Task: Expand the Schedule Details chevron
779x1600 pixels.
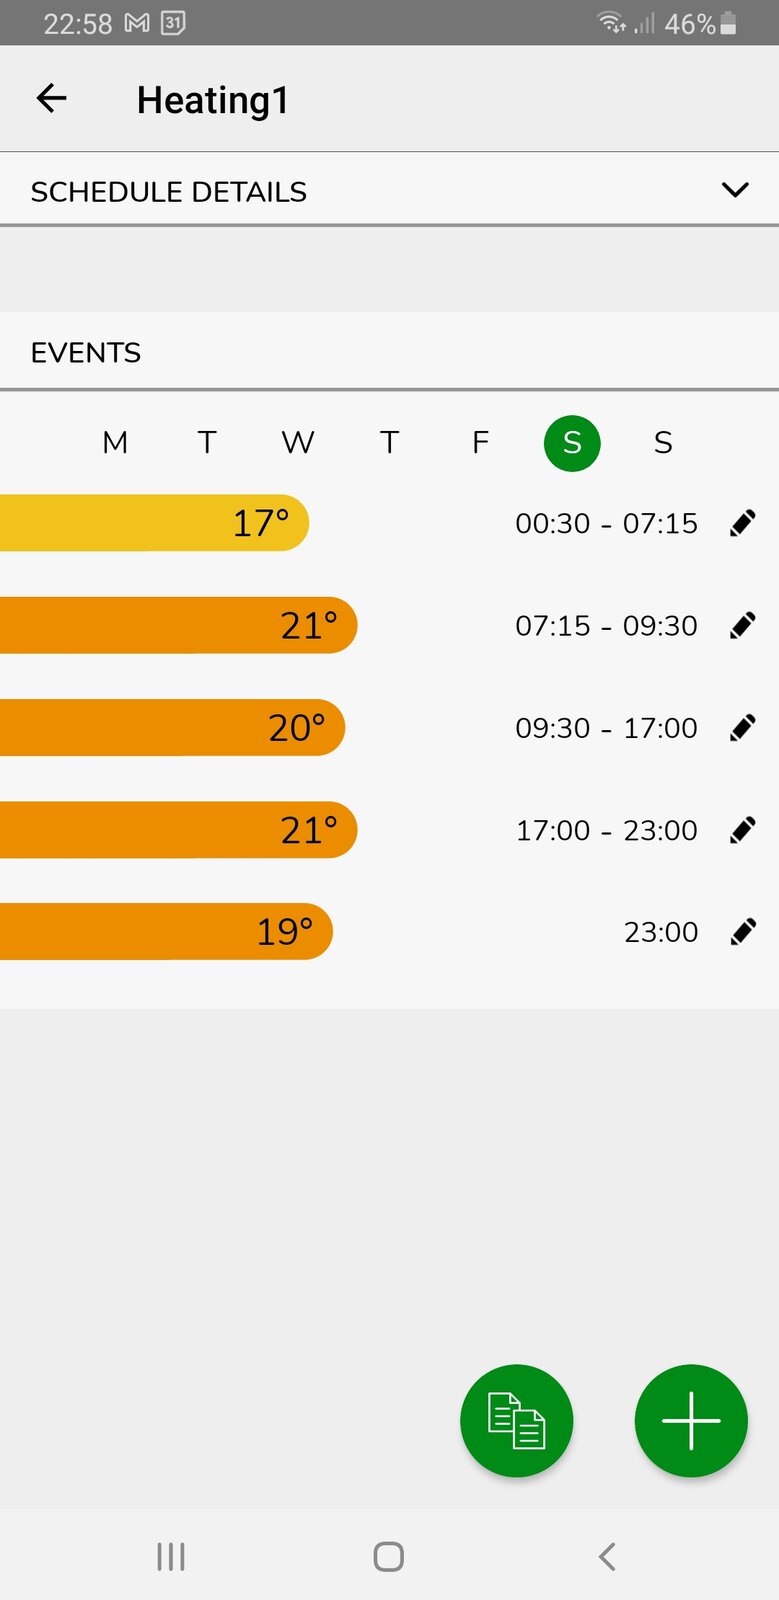Action: [x=735, y=190]
